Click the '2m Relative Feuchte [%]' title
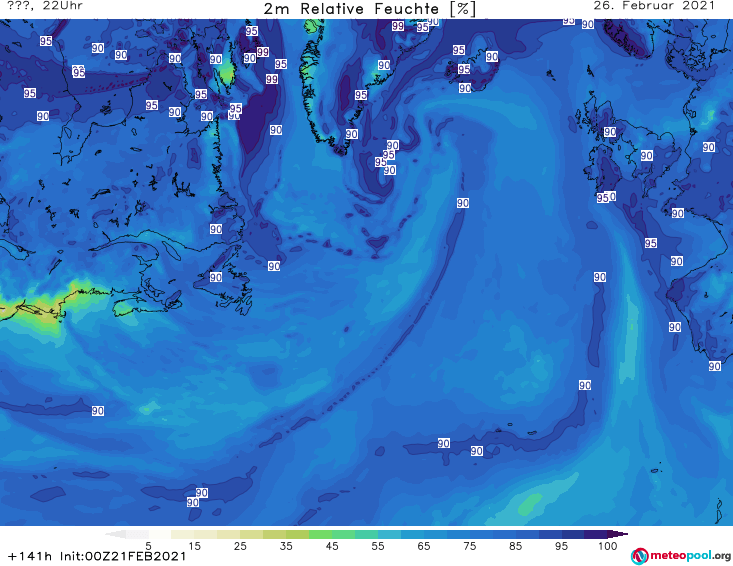The image size is (733, 566). [x=370, y=9]
